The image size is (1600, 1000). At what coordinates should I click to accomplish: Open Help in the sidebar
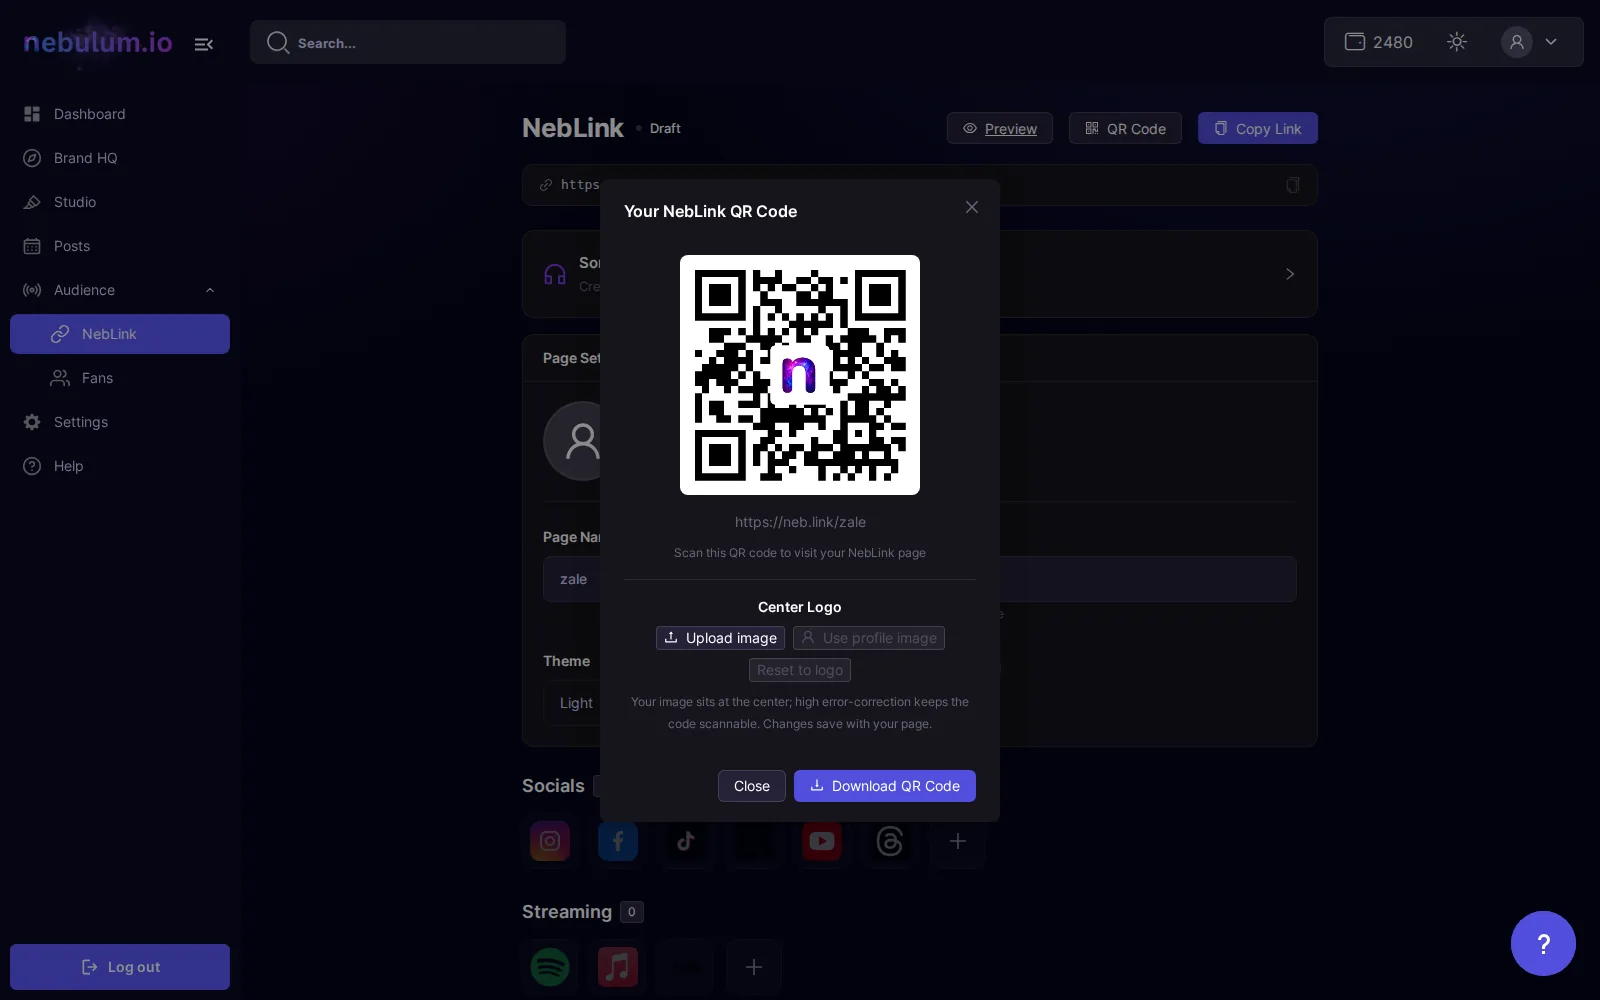click(x=120, y=466)
